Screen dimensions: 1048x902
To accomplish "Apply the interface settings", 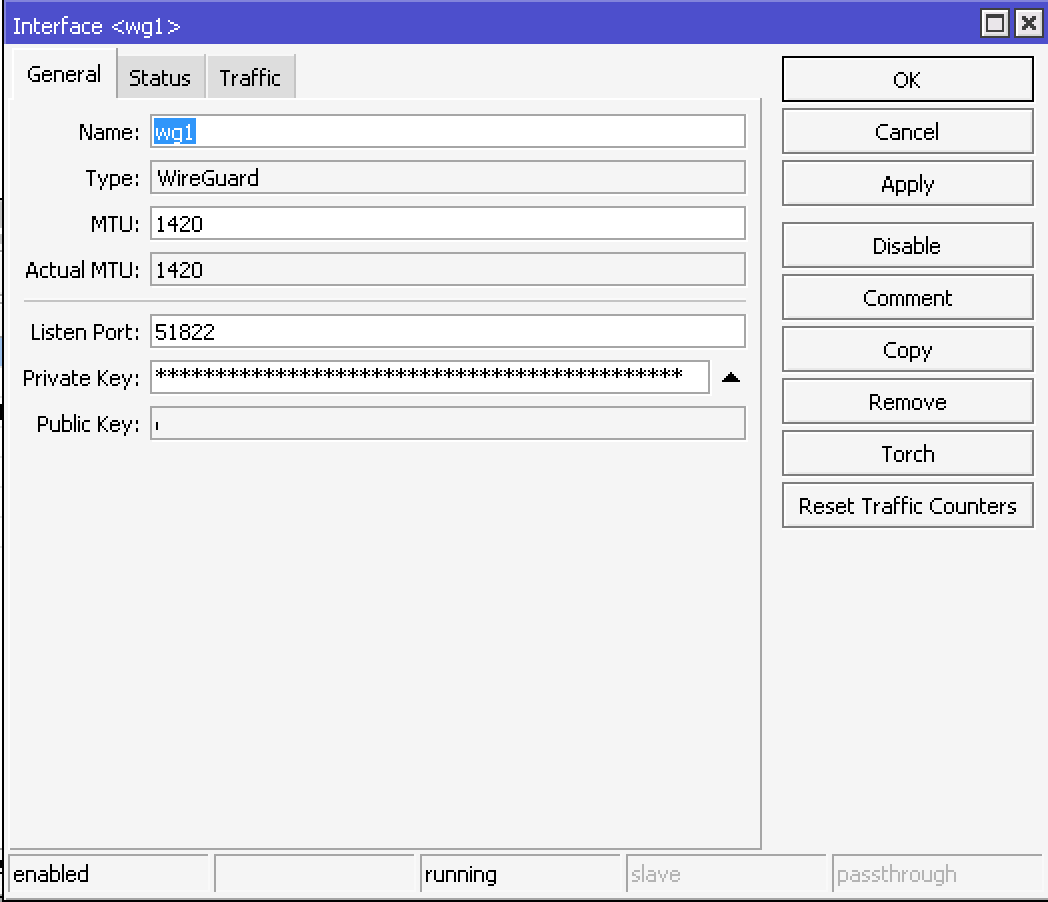I will [x=908, y=184].
